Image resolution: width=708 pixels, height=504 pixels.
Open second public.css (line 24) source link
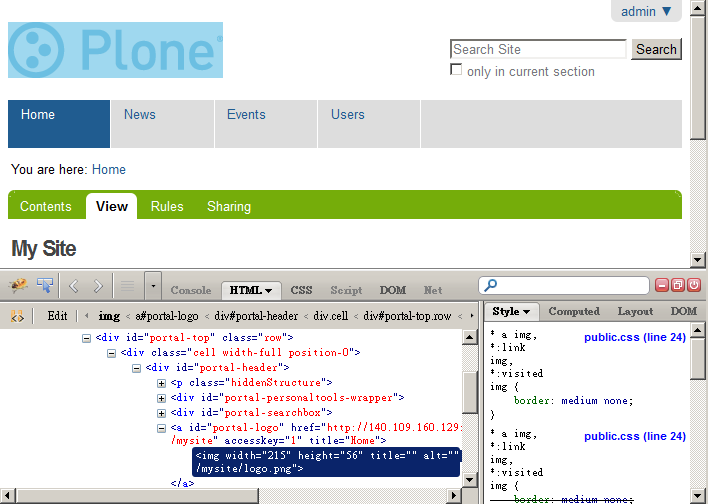[x=635, y=436]
